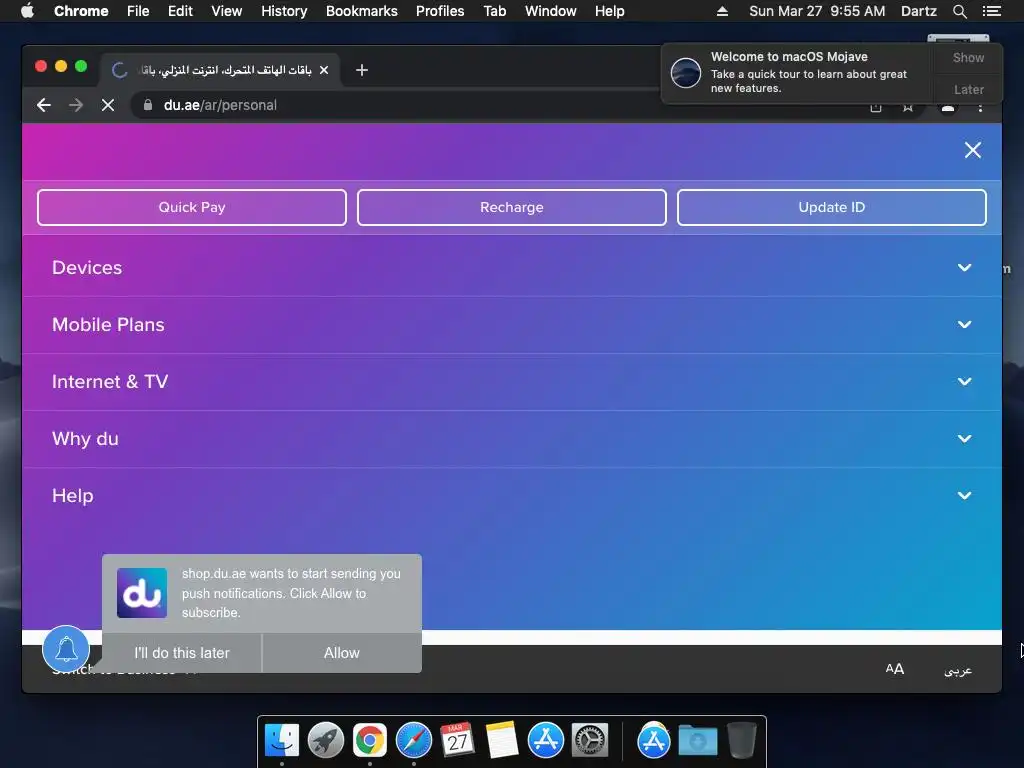This screenshot has width=1024, height=768.
Task: Open the Trash in the Dock
Action: pyautogui.click(x=741, y=741)
